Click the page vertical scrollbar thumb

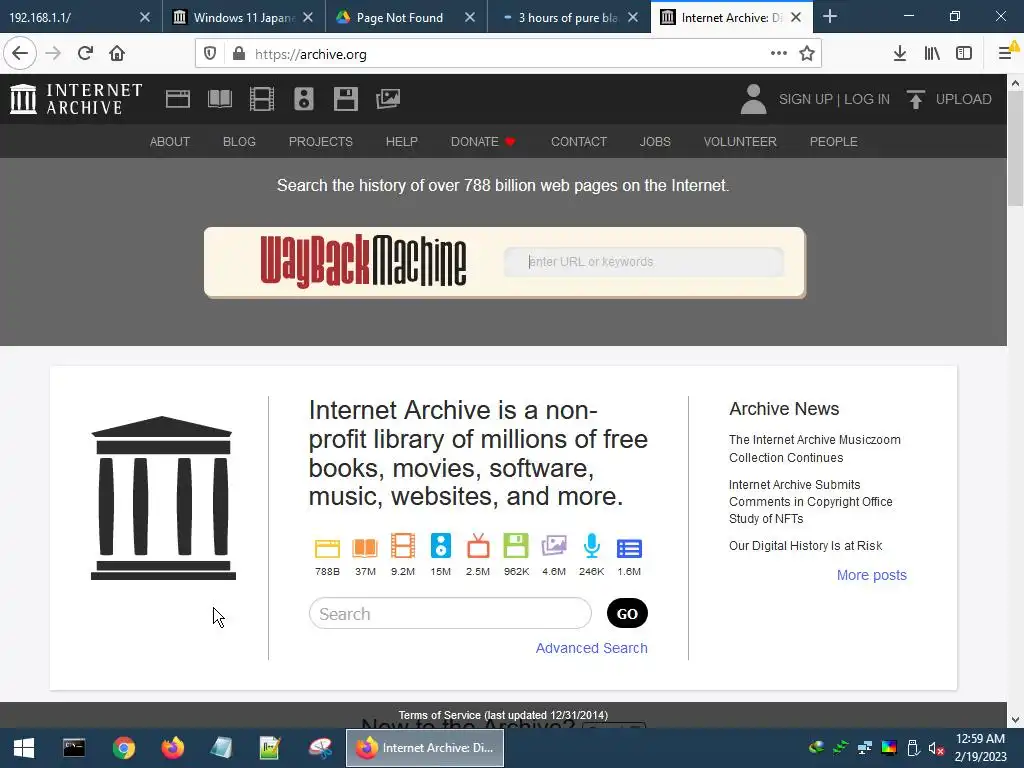pos(1015,149)
